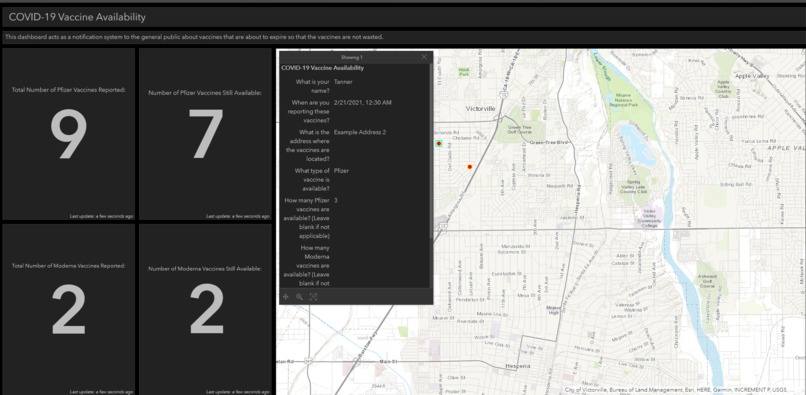Click the flash feature icon in popup

(x=313, y=297)
